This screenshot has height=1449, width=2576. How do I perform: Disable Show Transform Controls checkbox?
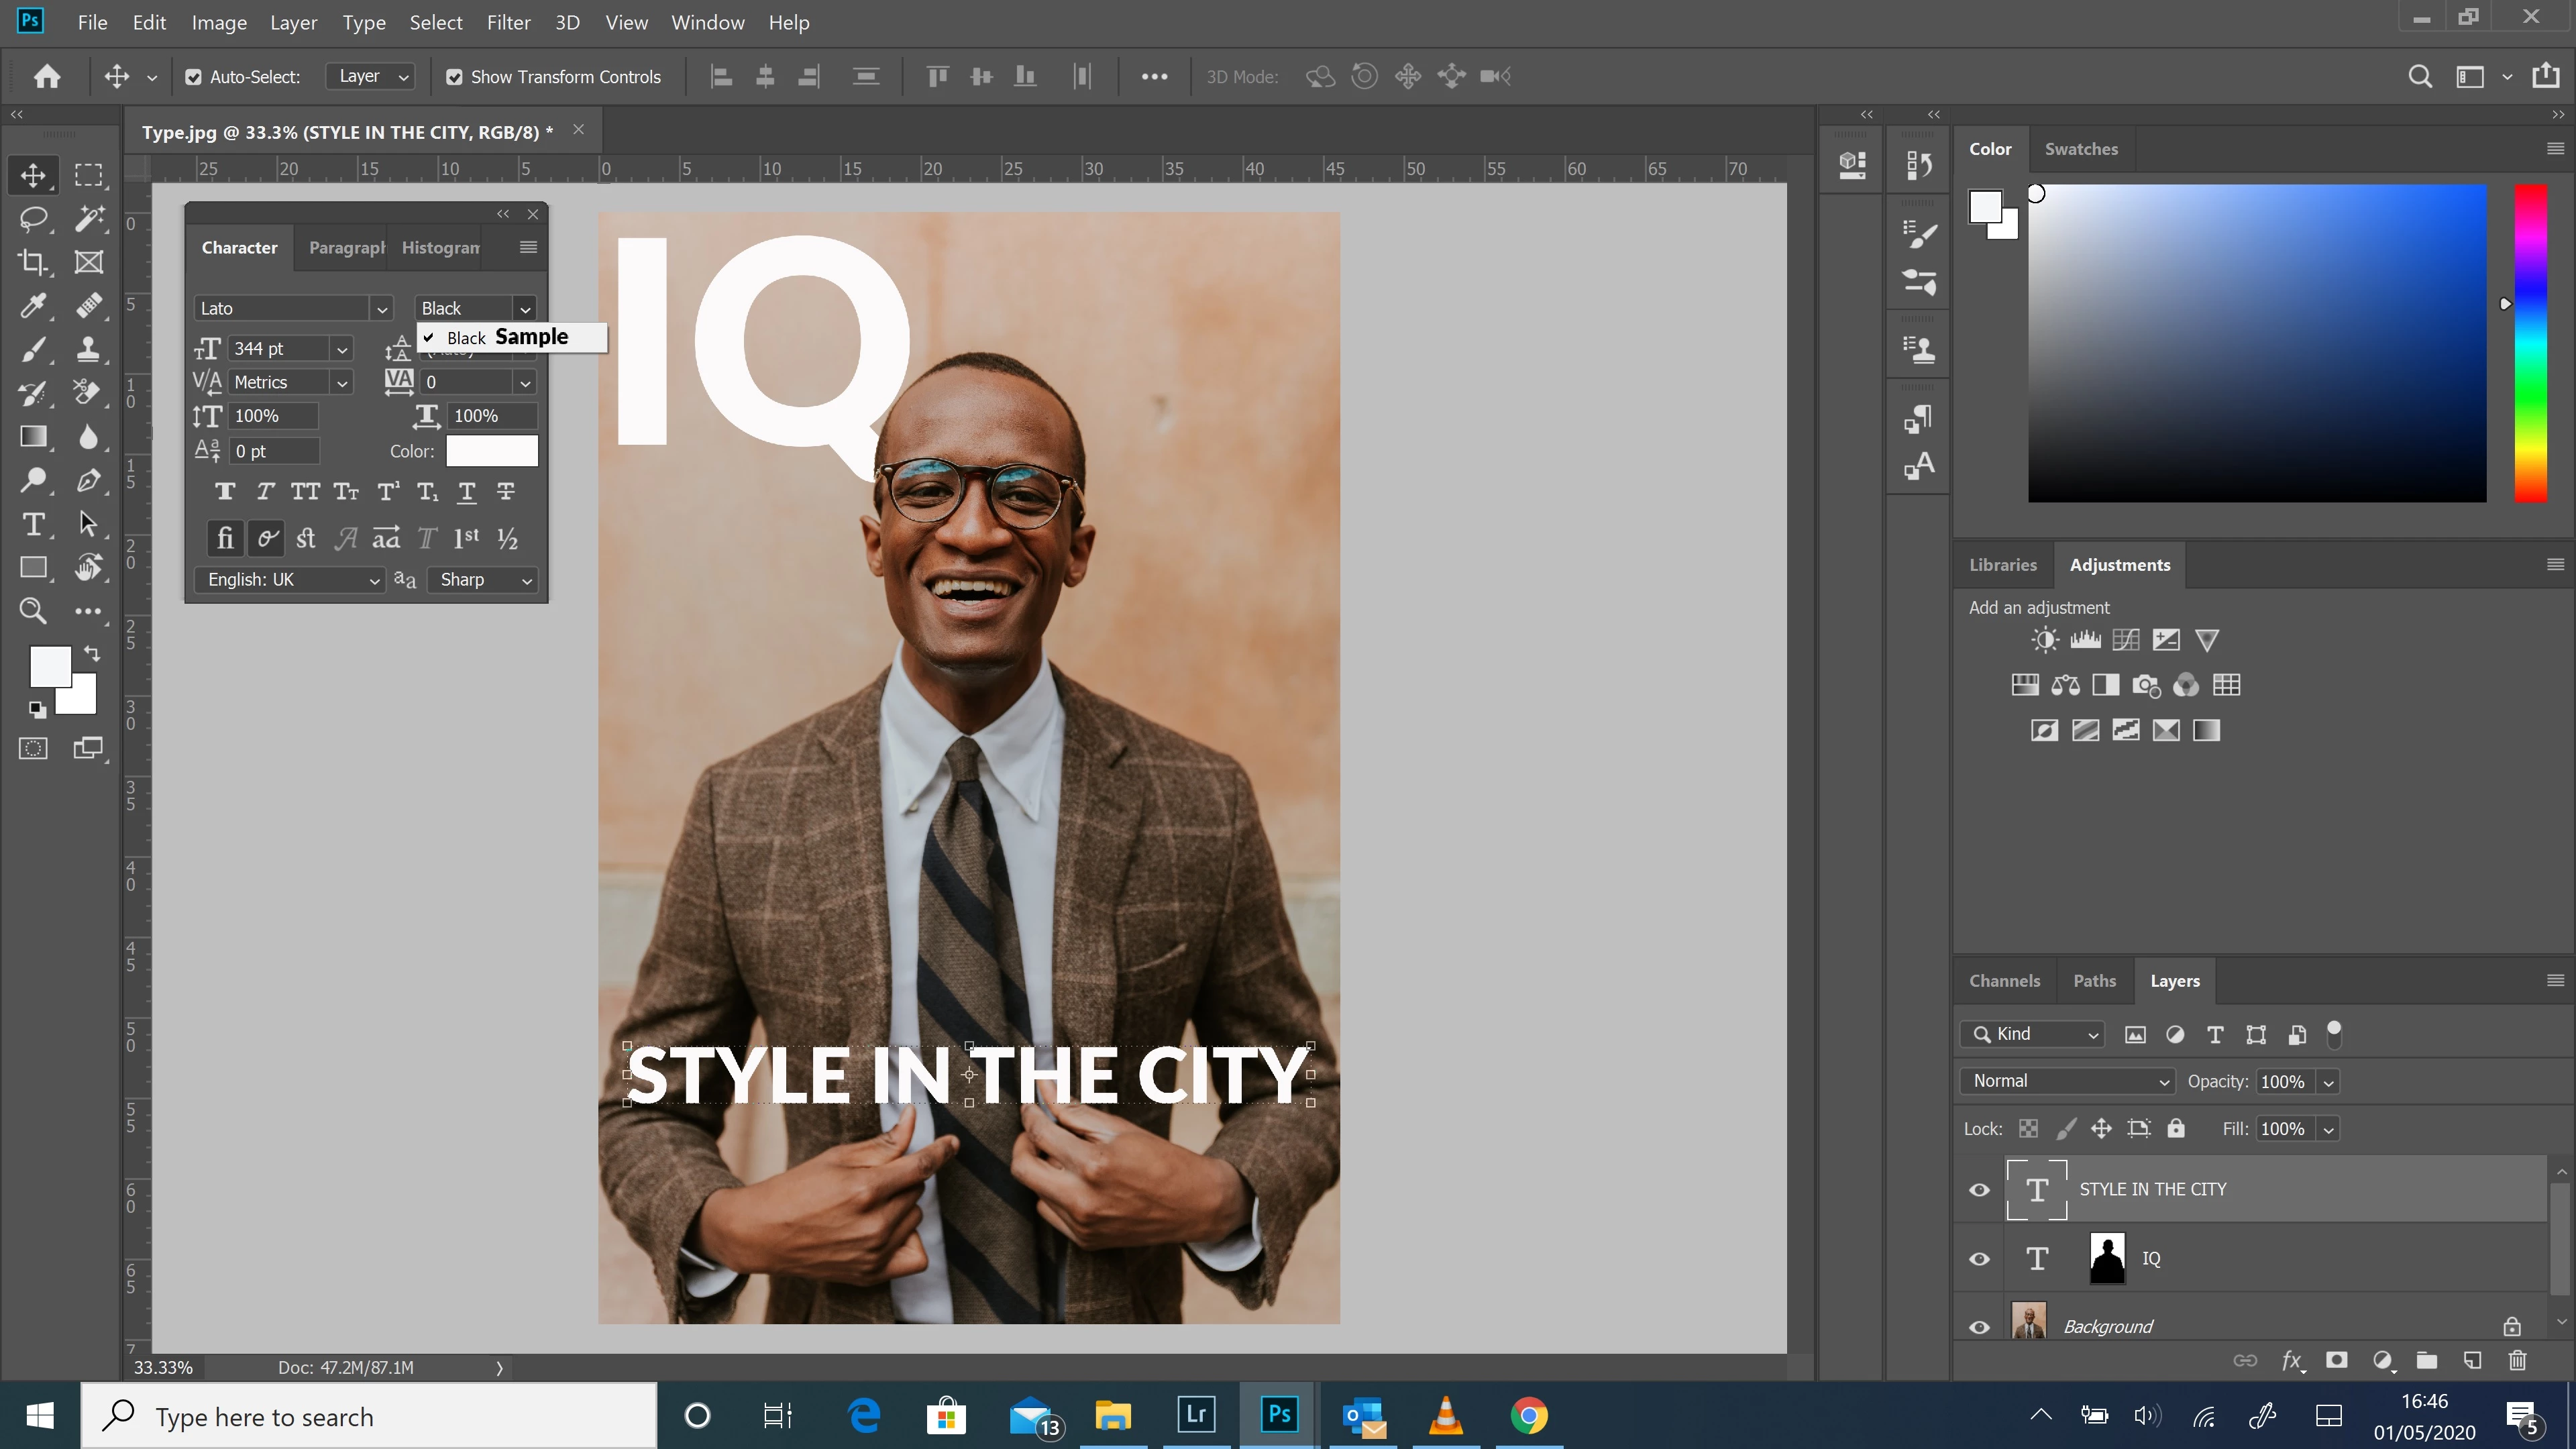[x=454, y=77]
